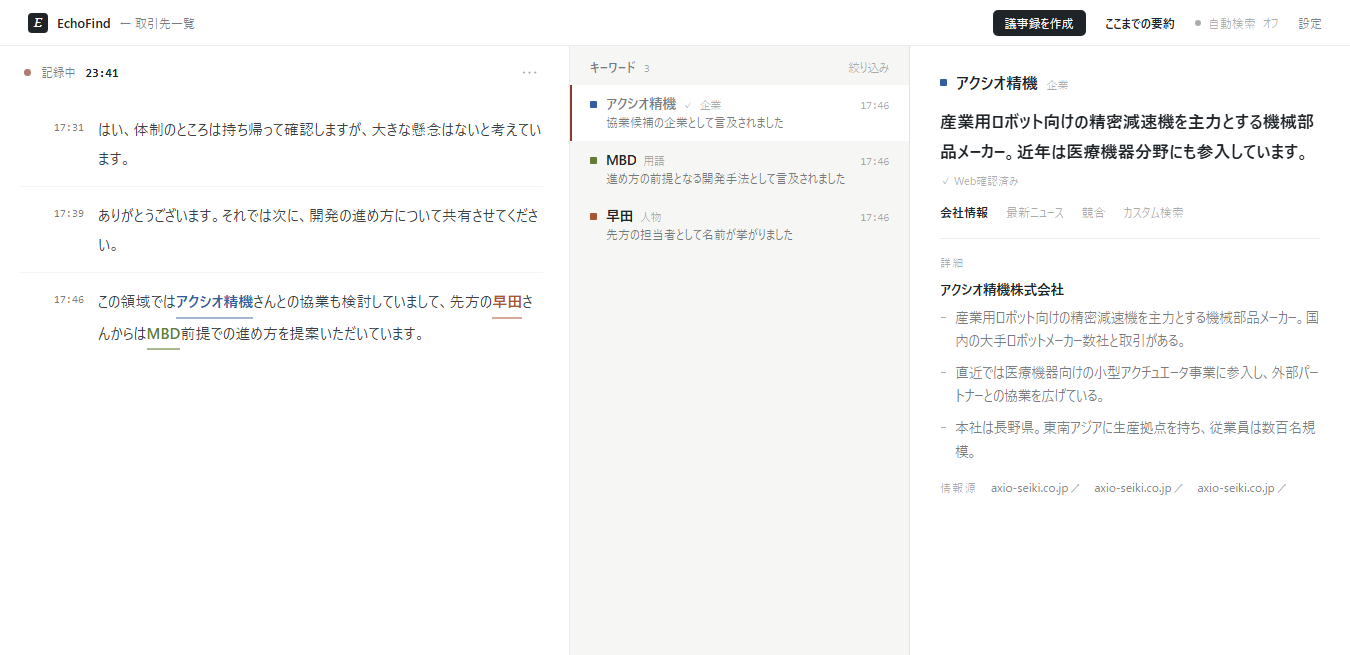The width and height of the screenshot is (1350, 655).
Task: Click 議事録を作成 button
Action: coord(1039,23)
